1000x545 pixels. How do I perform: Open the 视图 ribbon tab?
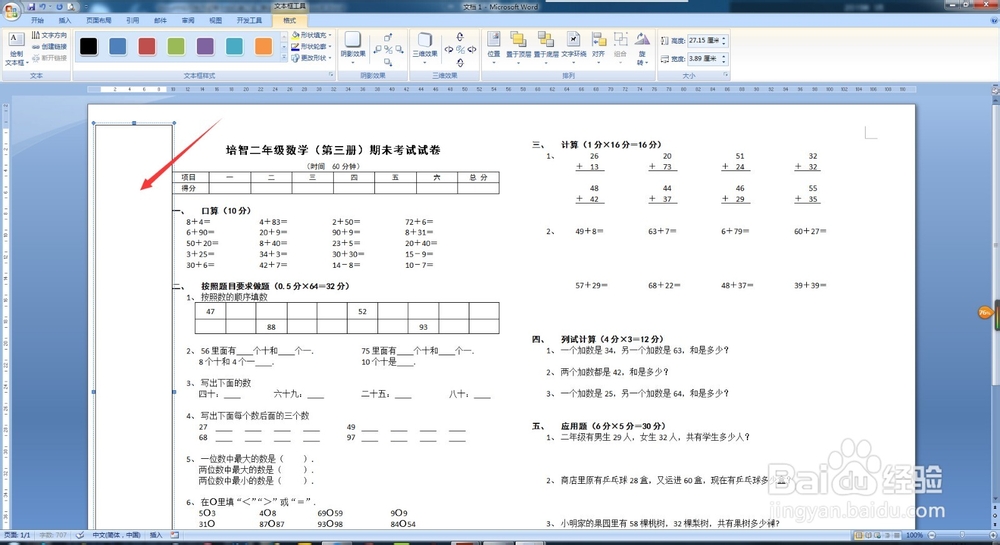click(x=216, y=20)
